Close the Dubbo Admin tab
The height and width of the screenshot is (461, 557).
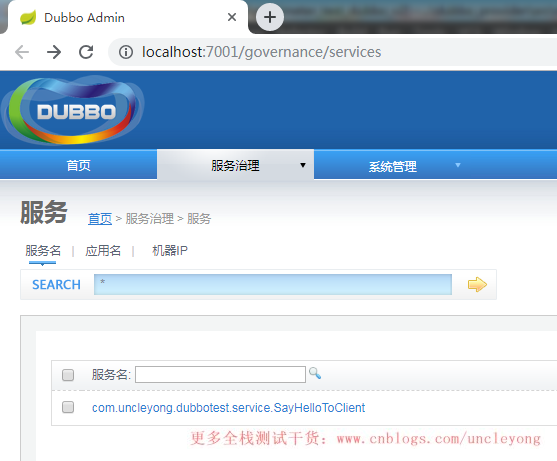pyautogui.click(x=232, y=17)
